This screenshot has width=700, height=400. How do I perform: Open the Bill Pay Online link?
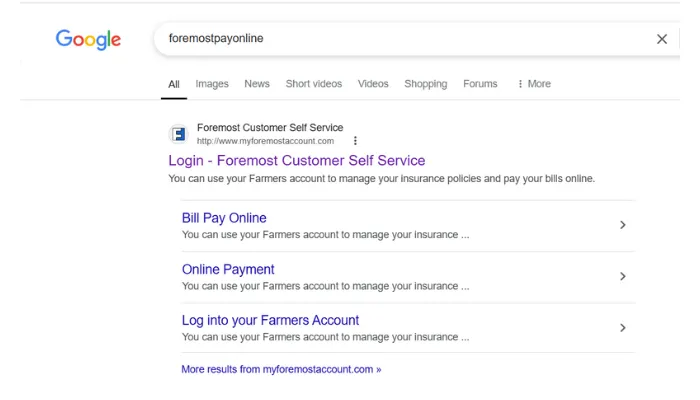(224, 218)
